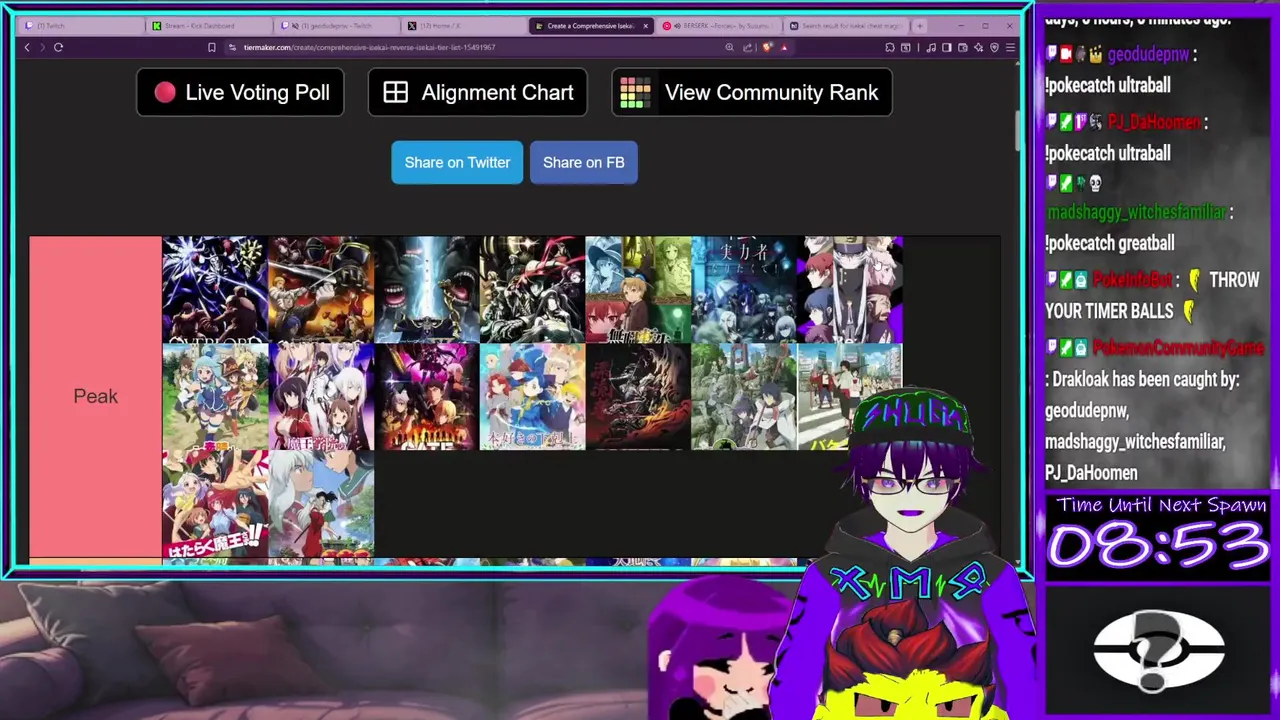This screenshot has width=1280, height=720.
Task: Click chat username PJ_DaHoomen
Action: [1154, 122]
